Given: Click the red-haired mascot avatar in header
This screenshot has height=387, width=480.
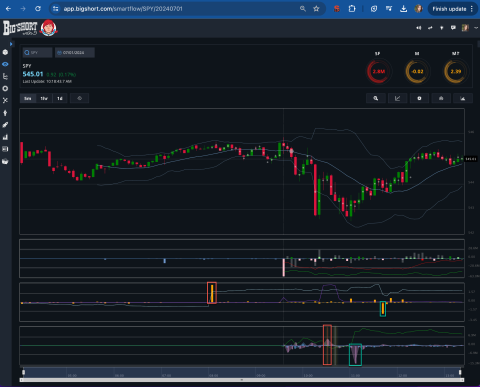Looking at the screenshot, I should pos(49,28).
